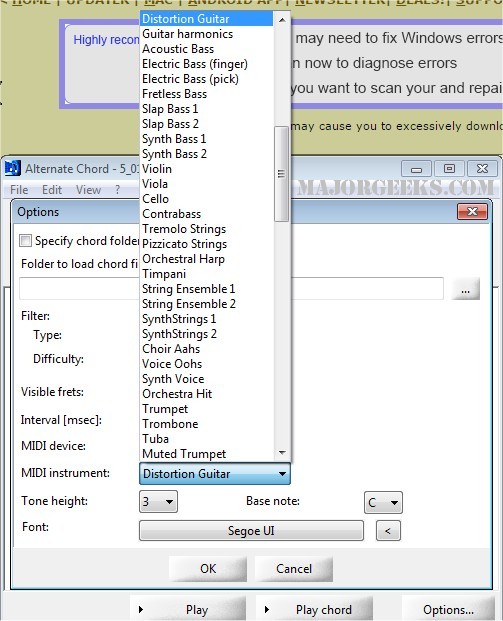This screenshot has width=503, height=621.
Task: Select Contrabass from the list
Action: [207, 214]
